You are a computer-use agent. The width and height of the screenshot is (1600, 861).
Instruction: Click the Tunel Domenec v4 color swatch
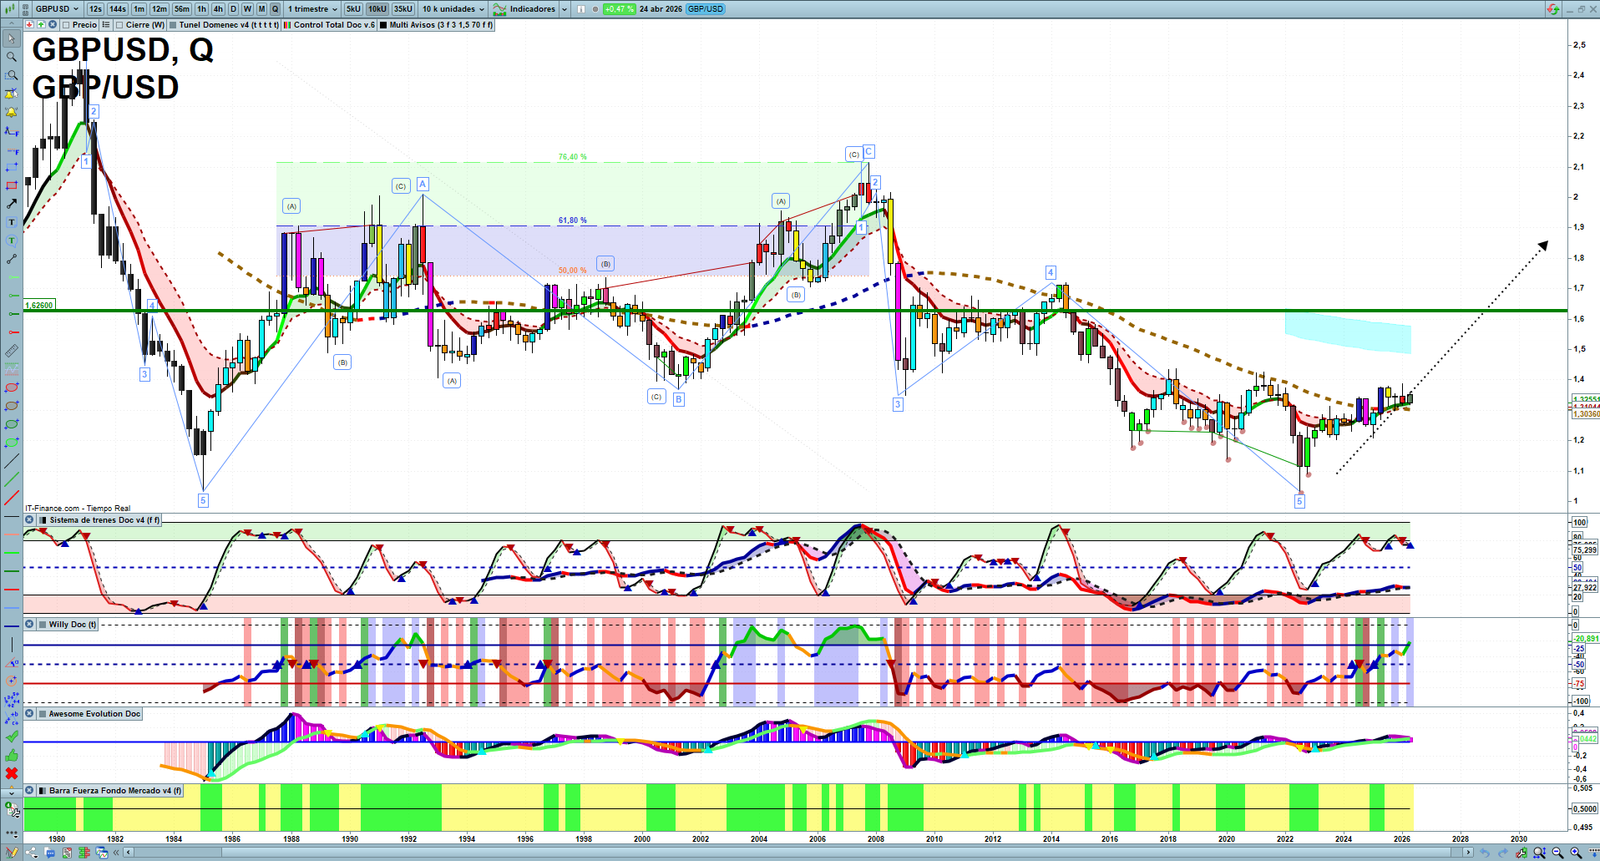[173, 25]
